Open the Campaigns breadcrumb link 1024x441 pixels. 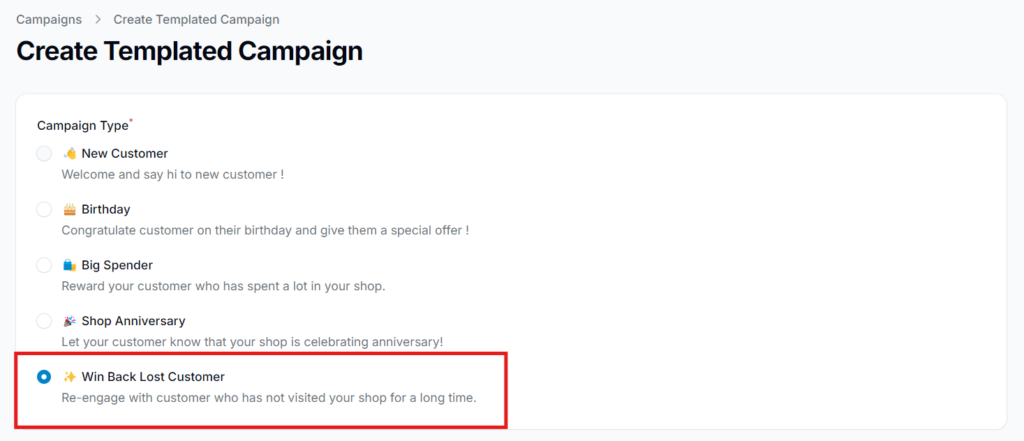click(x=49, y=20)
